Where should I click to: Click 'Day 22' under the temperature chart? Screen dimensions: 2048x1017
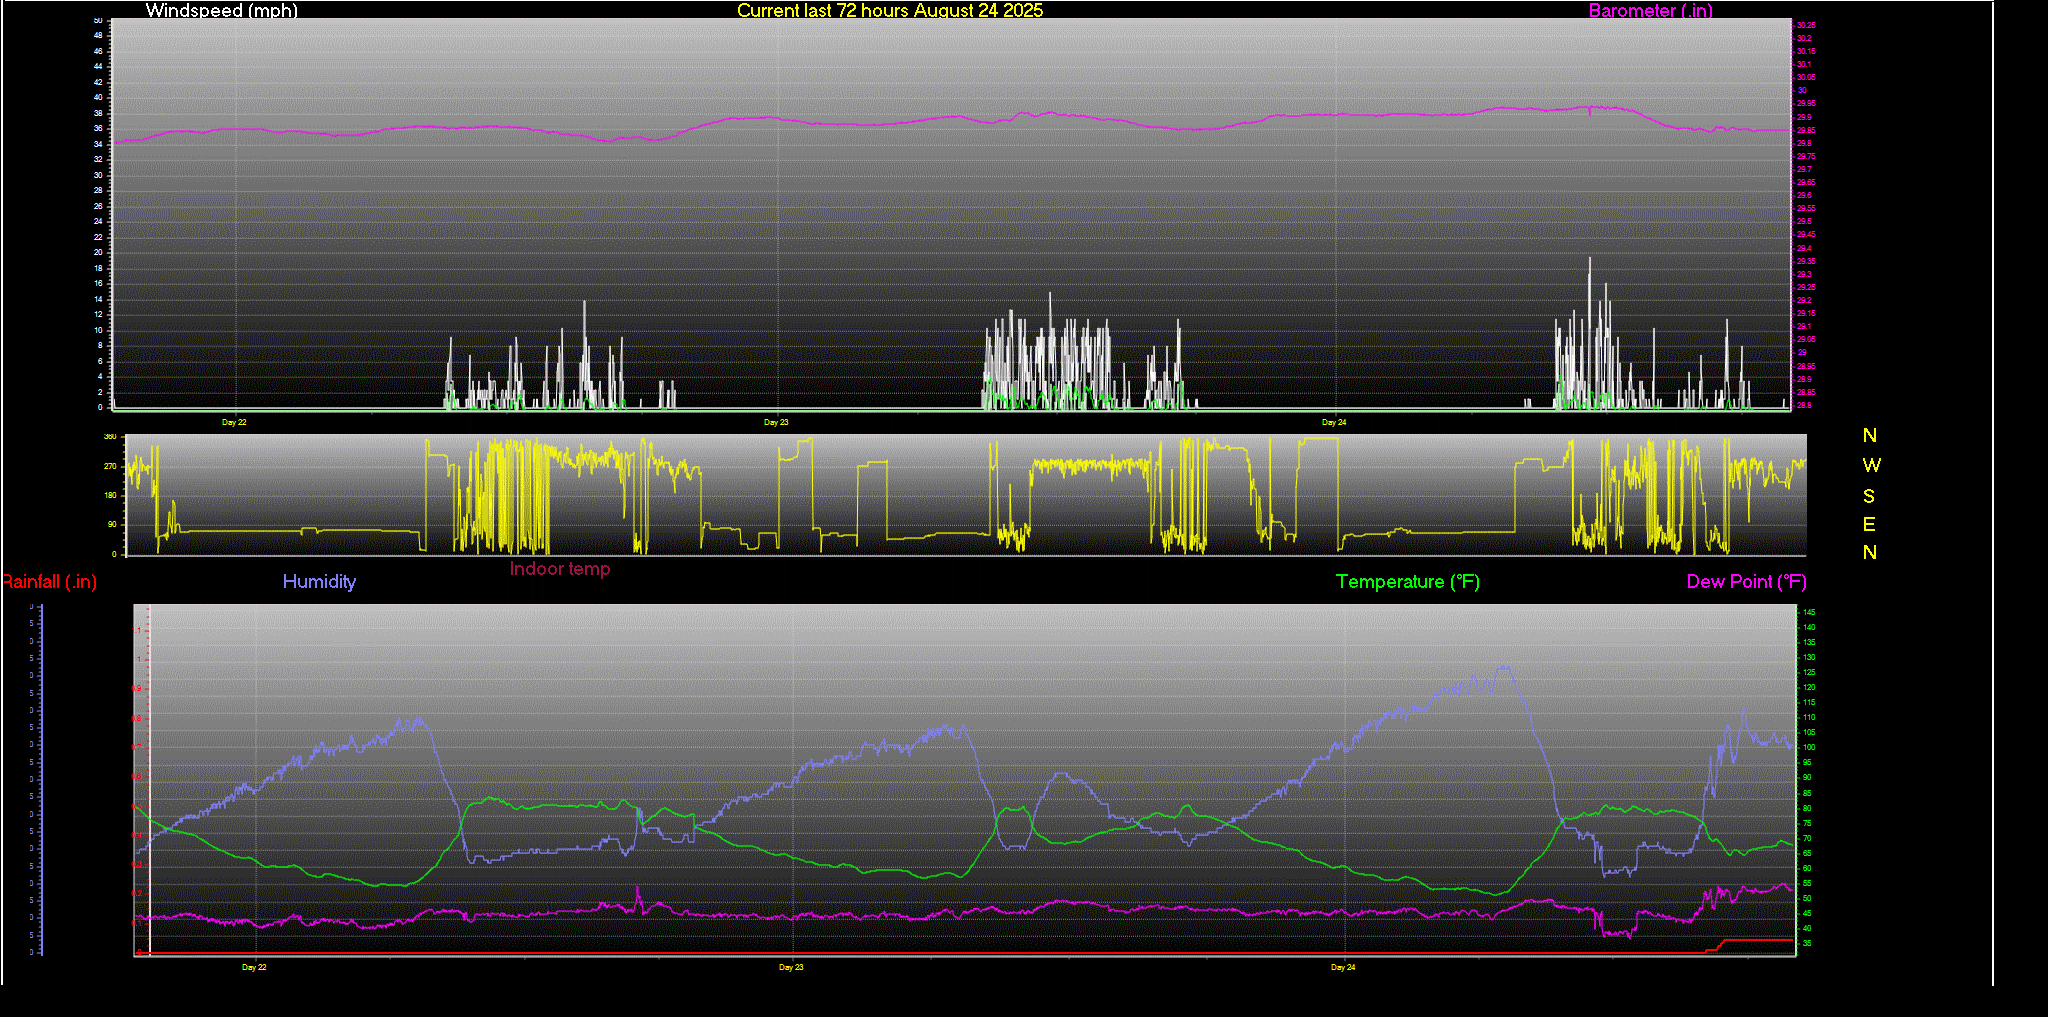(254, 967)
